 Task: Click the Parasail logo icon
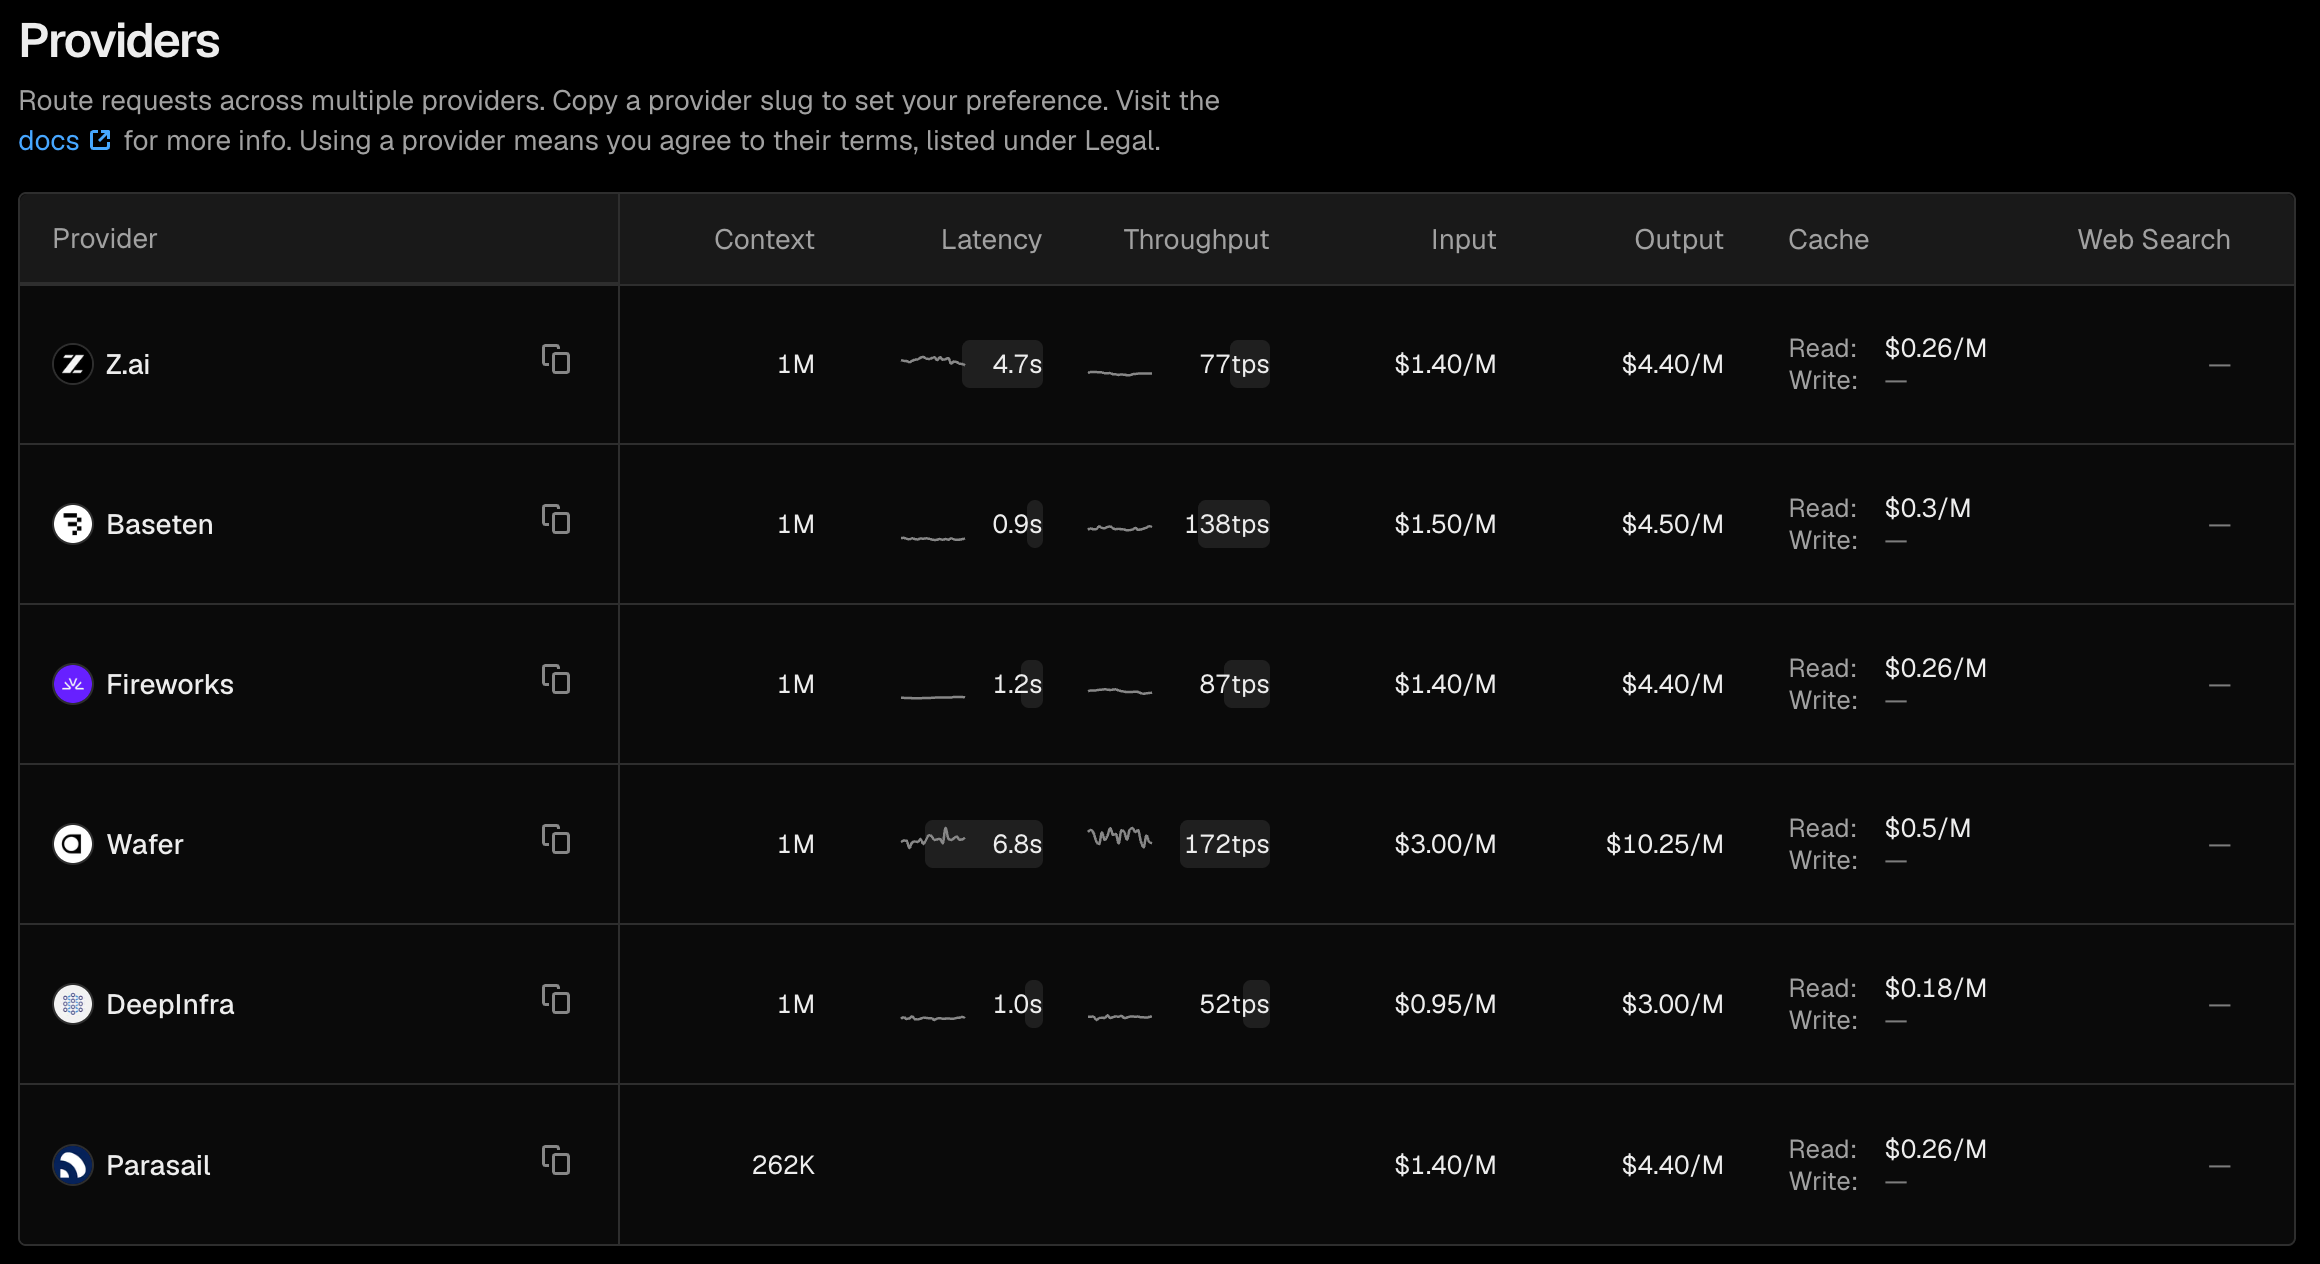point(73,1165)
